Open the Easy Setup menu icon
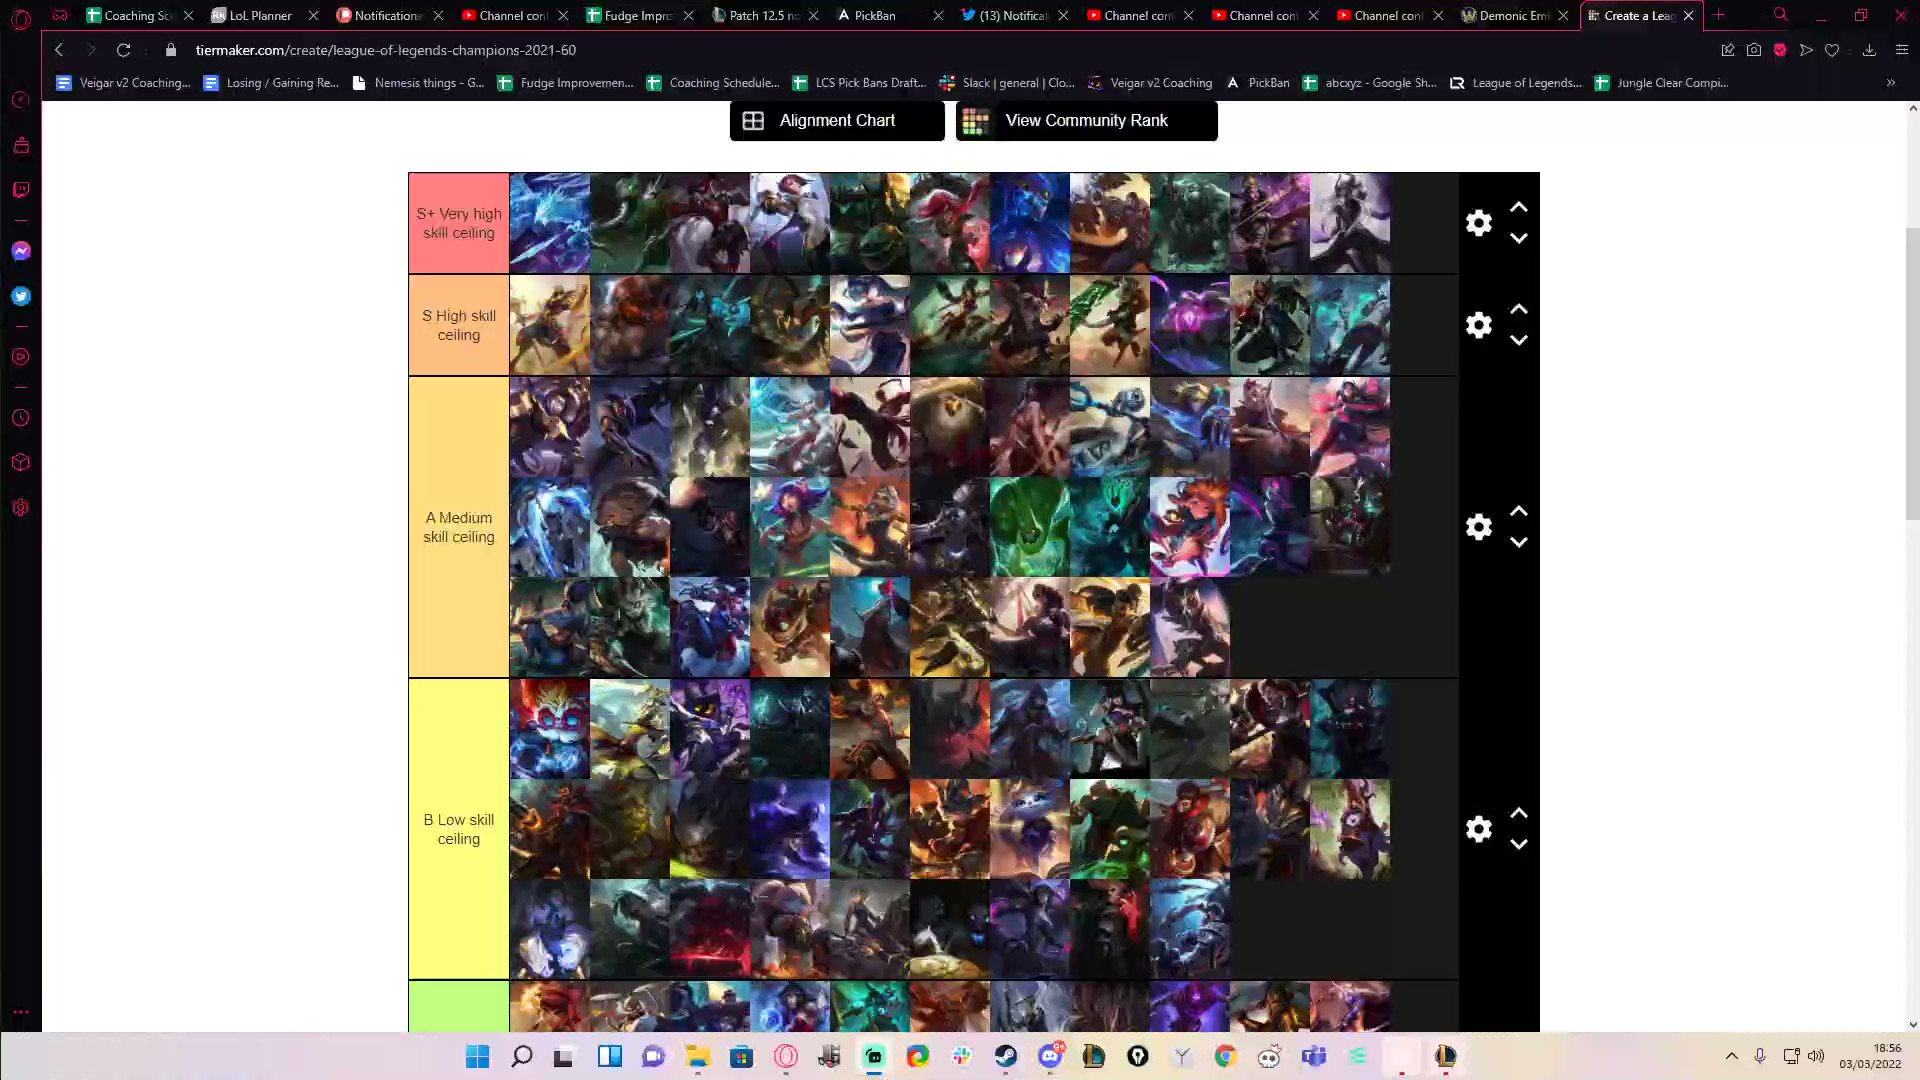Viewport: 1920px width, 1080px height. click(1902, 50)
